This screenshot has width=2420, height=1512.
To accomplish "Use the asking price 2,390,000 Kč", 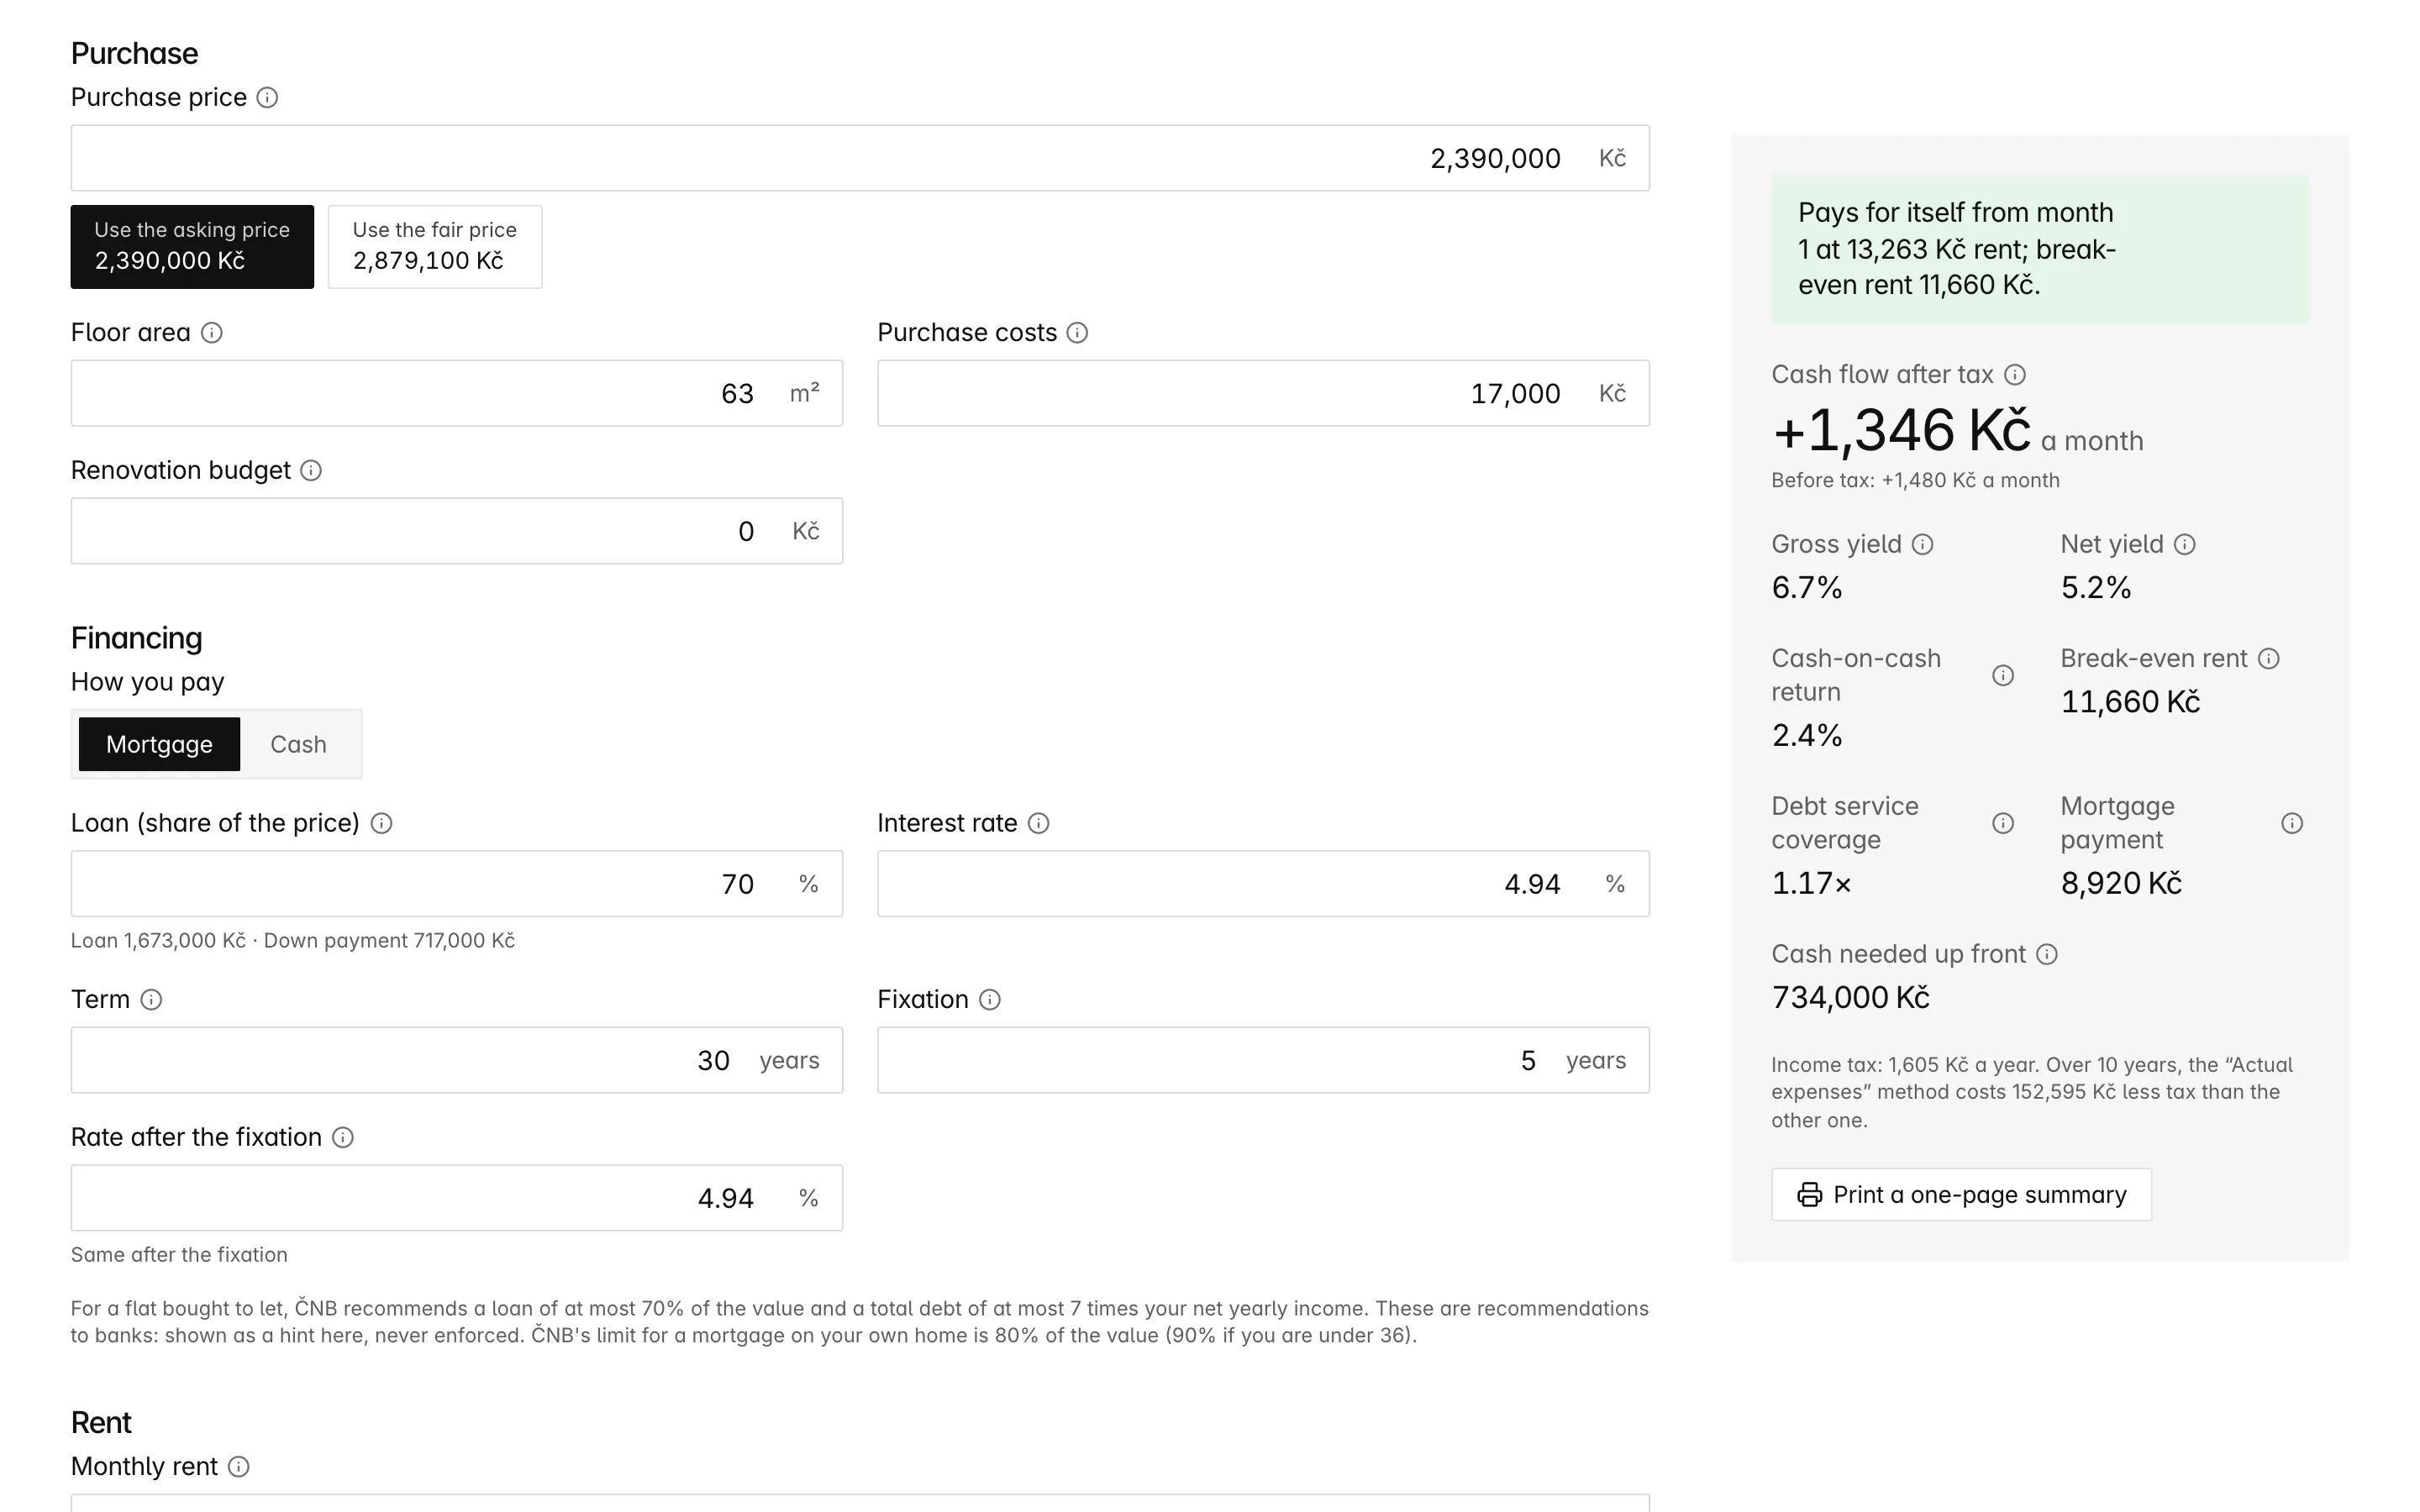I will click(x=192, y=247).
